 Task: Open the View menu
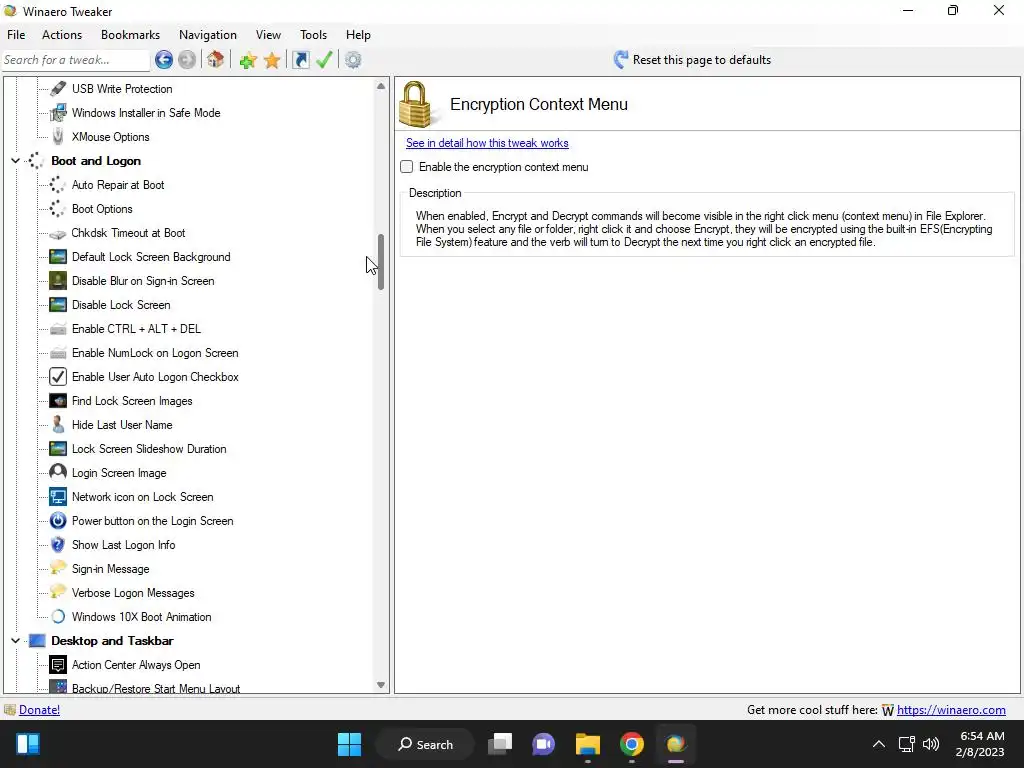point(268,35)
